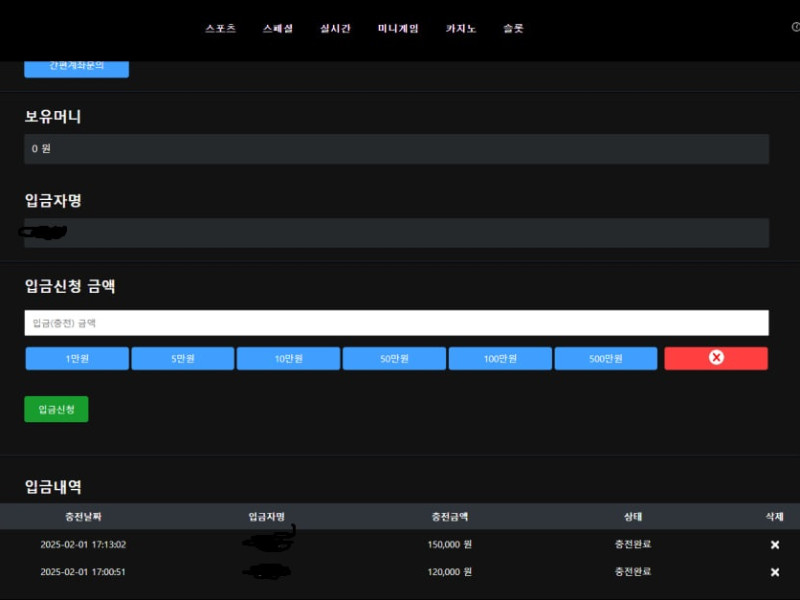The height and width of the screenshot is (600, 800).
Task: Choose the 50만원 amount button
Action: [x=394, y=358]
